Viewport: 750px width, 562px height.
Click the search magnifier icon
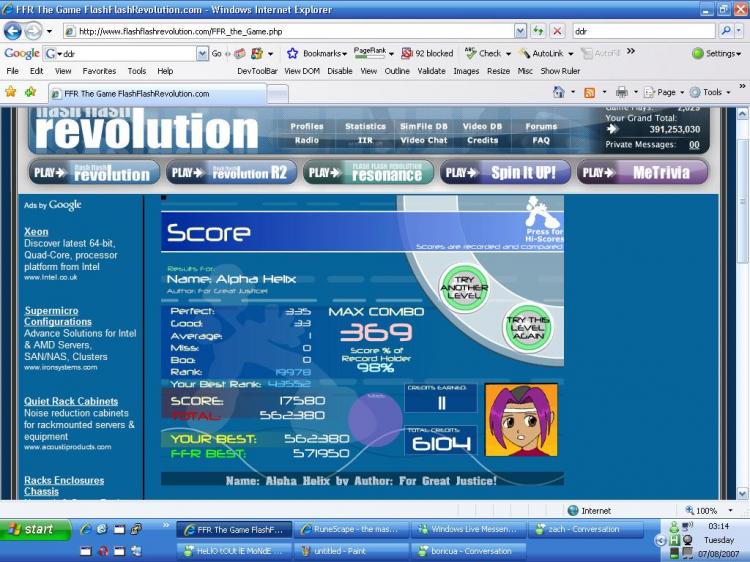coord(726,31)
